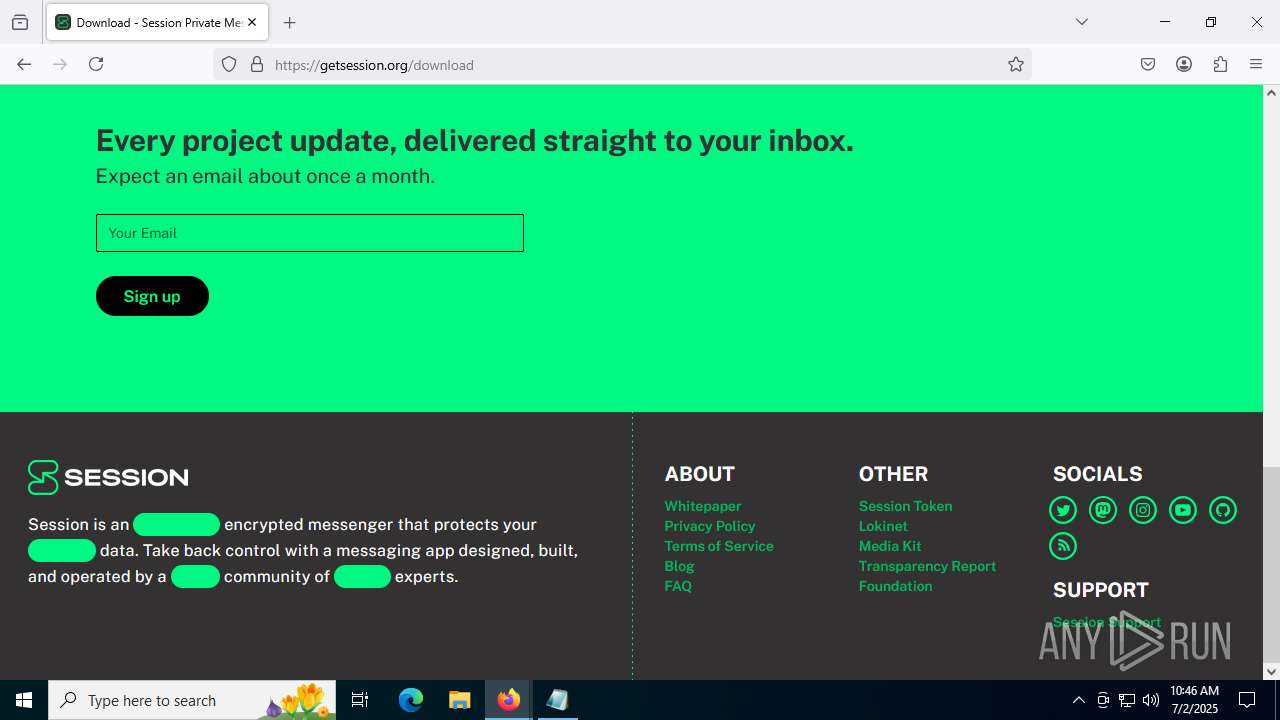Click the Your Email input field
Screen dimensions: 1280x720
310,233
